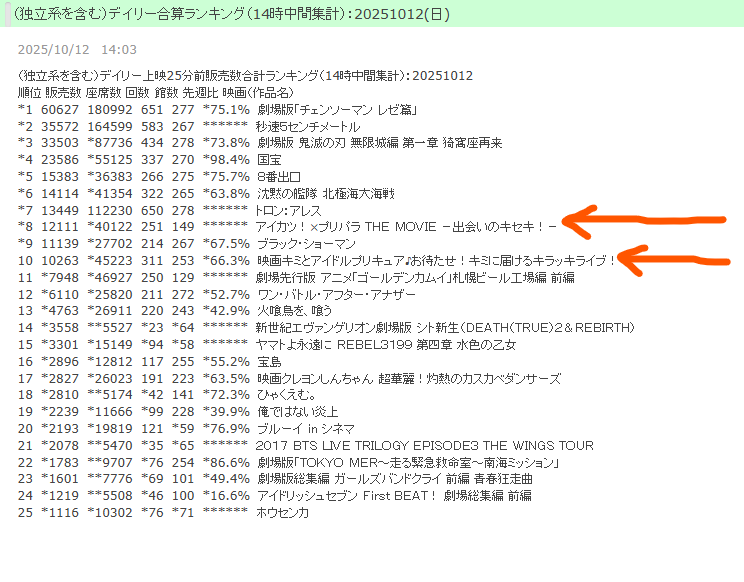This screenshot has width=744, height=582.
Task: Click the sales number *2827 in rank 17
Action: point(60,379)
